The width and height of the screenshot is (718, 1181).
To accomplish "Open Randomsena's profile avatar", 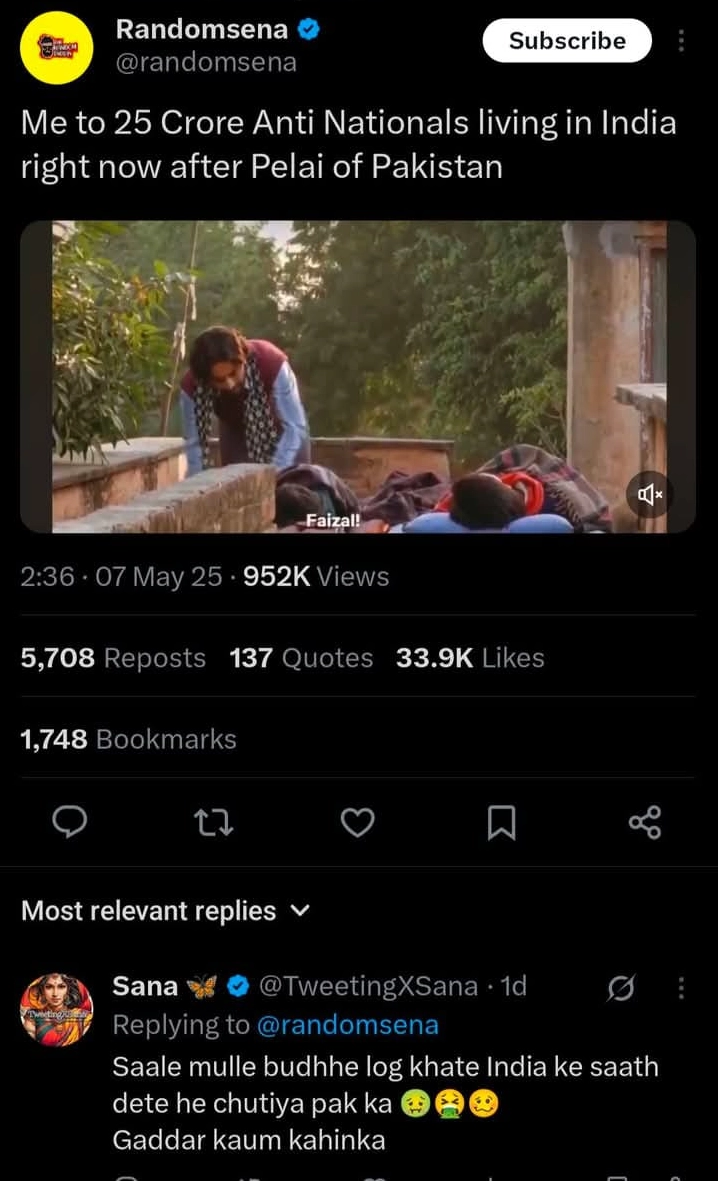I will tap(57, 47).
